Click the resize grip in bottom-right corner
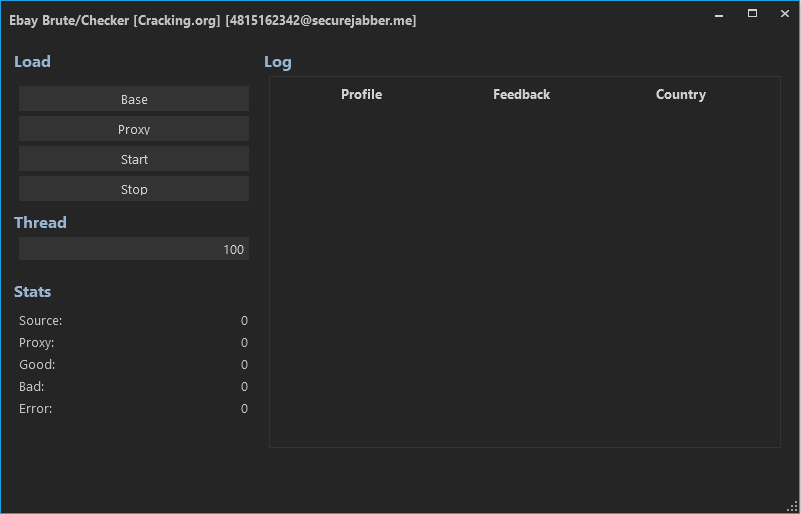The width and height of the screenshot is (801, 514). pyautogui.click(x=792, y=506)
